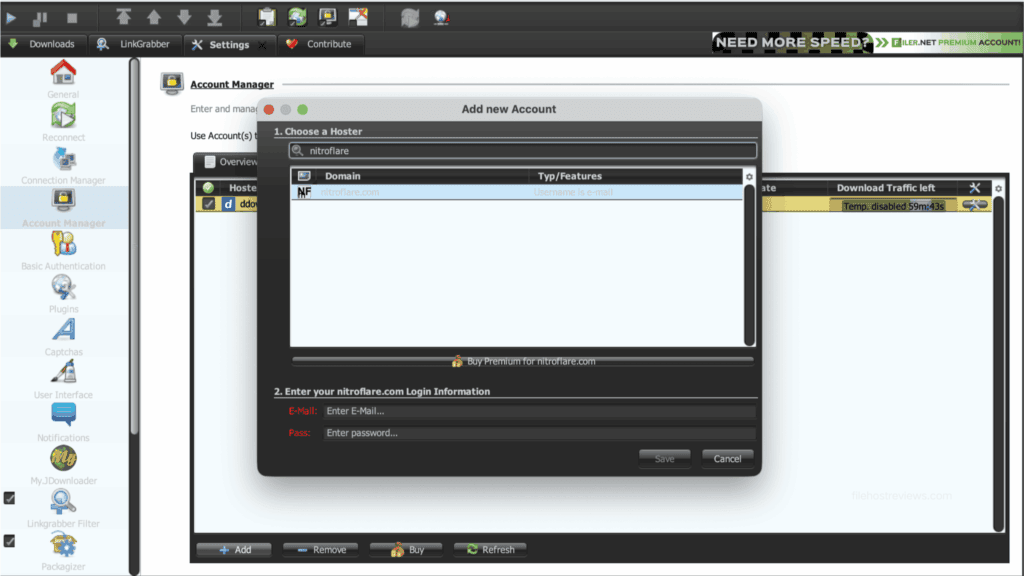Close the Add new Account dialog
This screenshot has width=1024, height=576.
pos(269,110)
